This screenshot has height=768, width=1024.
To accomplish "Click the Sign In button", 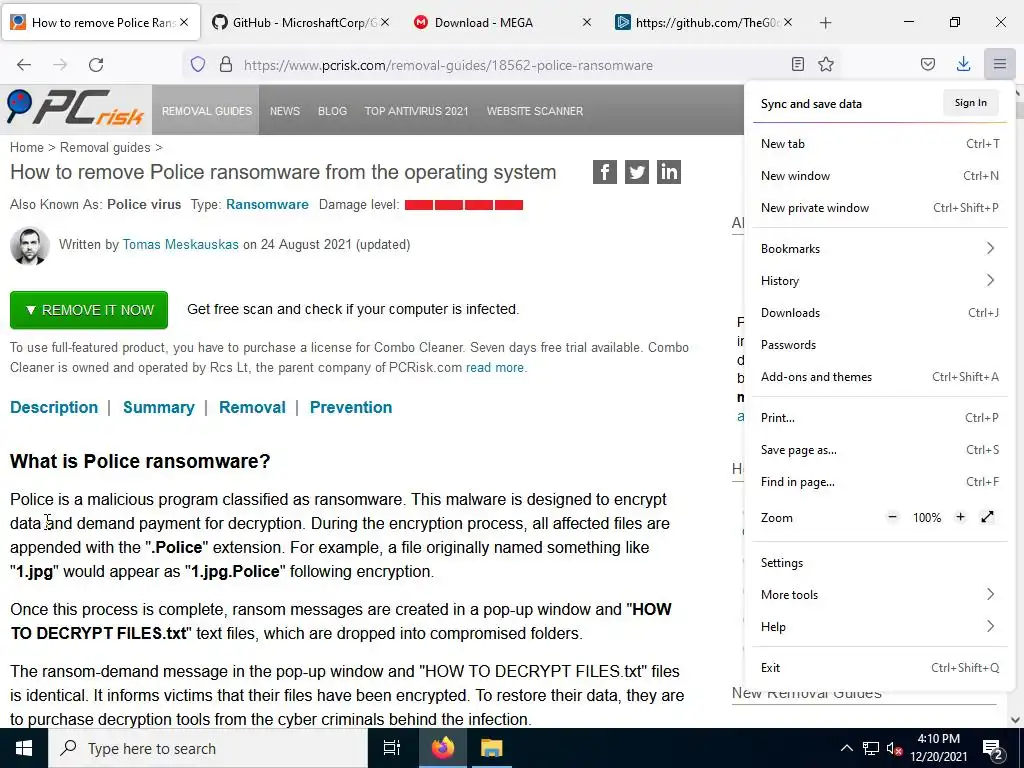I will coord(970,103).
